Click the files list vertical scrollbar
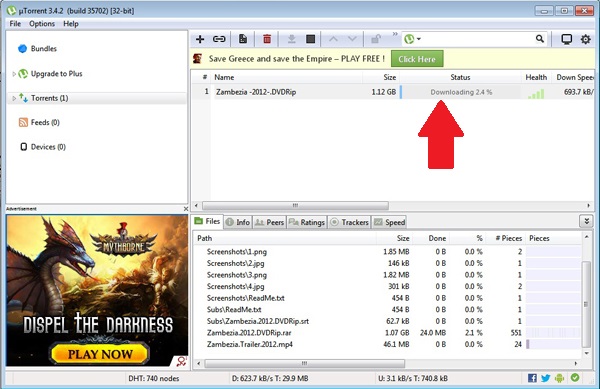 click(586, 304)
